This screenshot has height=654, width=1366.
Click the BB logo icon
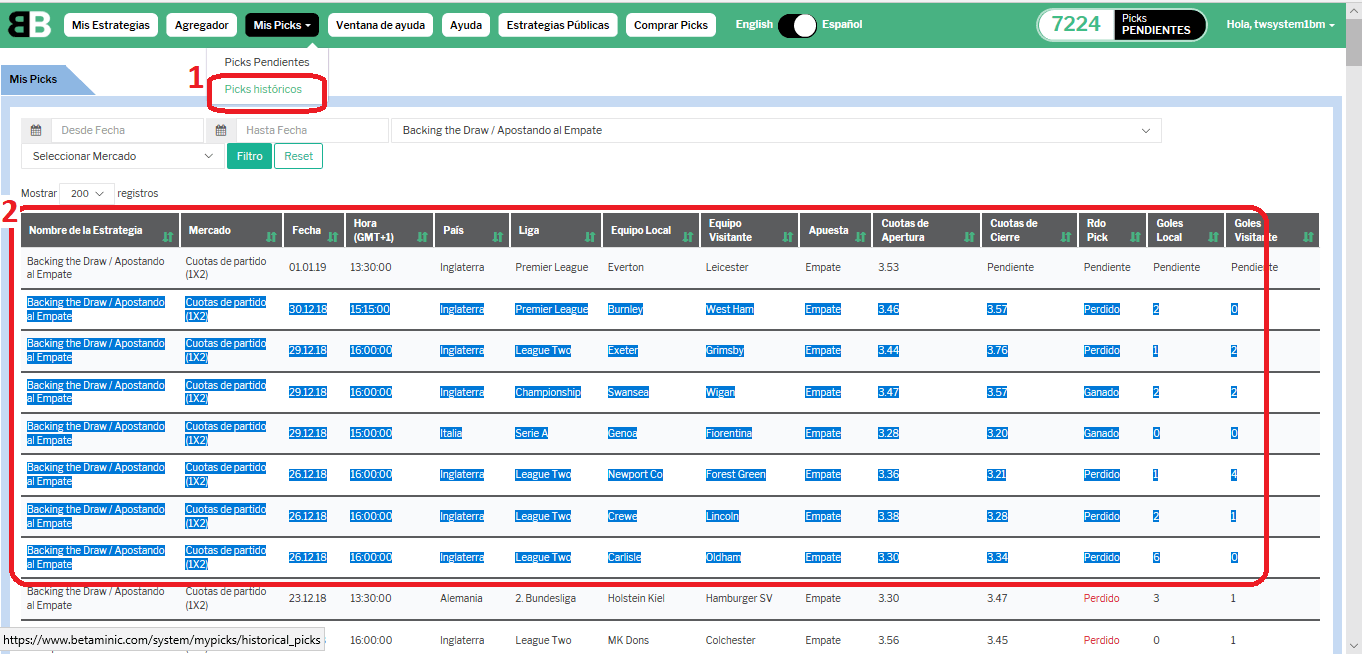click(x=29, y=25)
